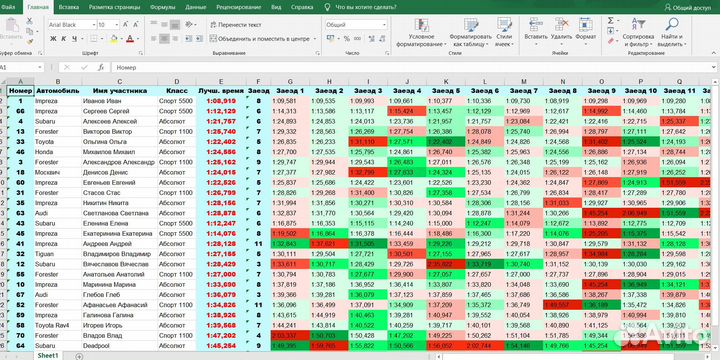Switch to the Данные tab
The height and width of the screenshot is (360, 720).
tap(196, 7)
